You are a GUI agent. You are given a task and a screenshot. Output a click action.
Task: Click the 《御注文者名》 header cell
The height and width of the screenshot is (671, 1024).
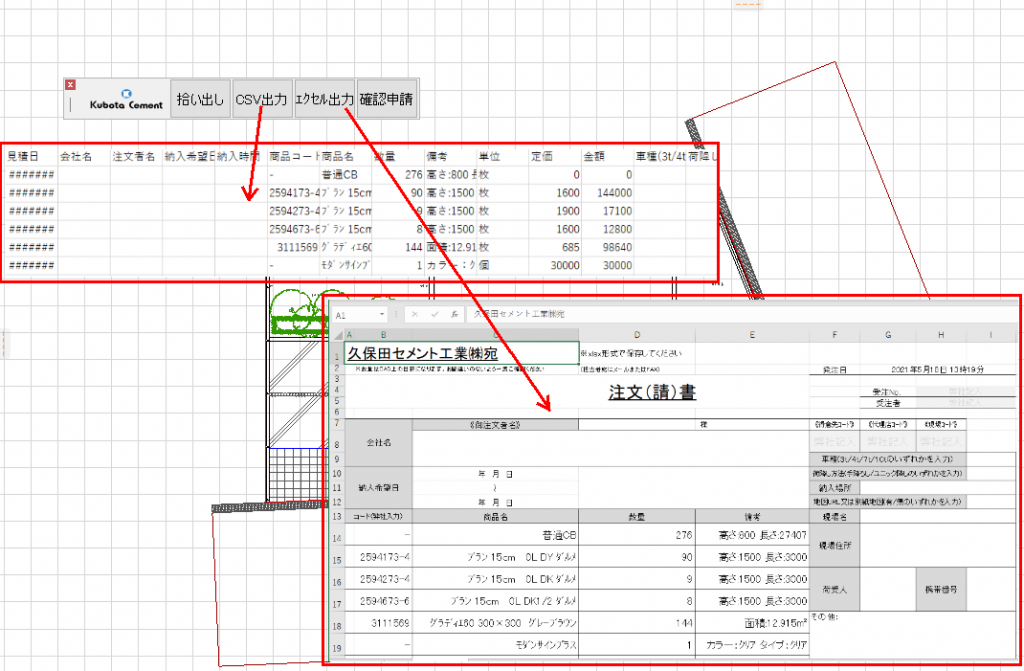[x=496, y=425]
